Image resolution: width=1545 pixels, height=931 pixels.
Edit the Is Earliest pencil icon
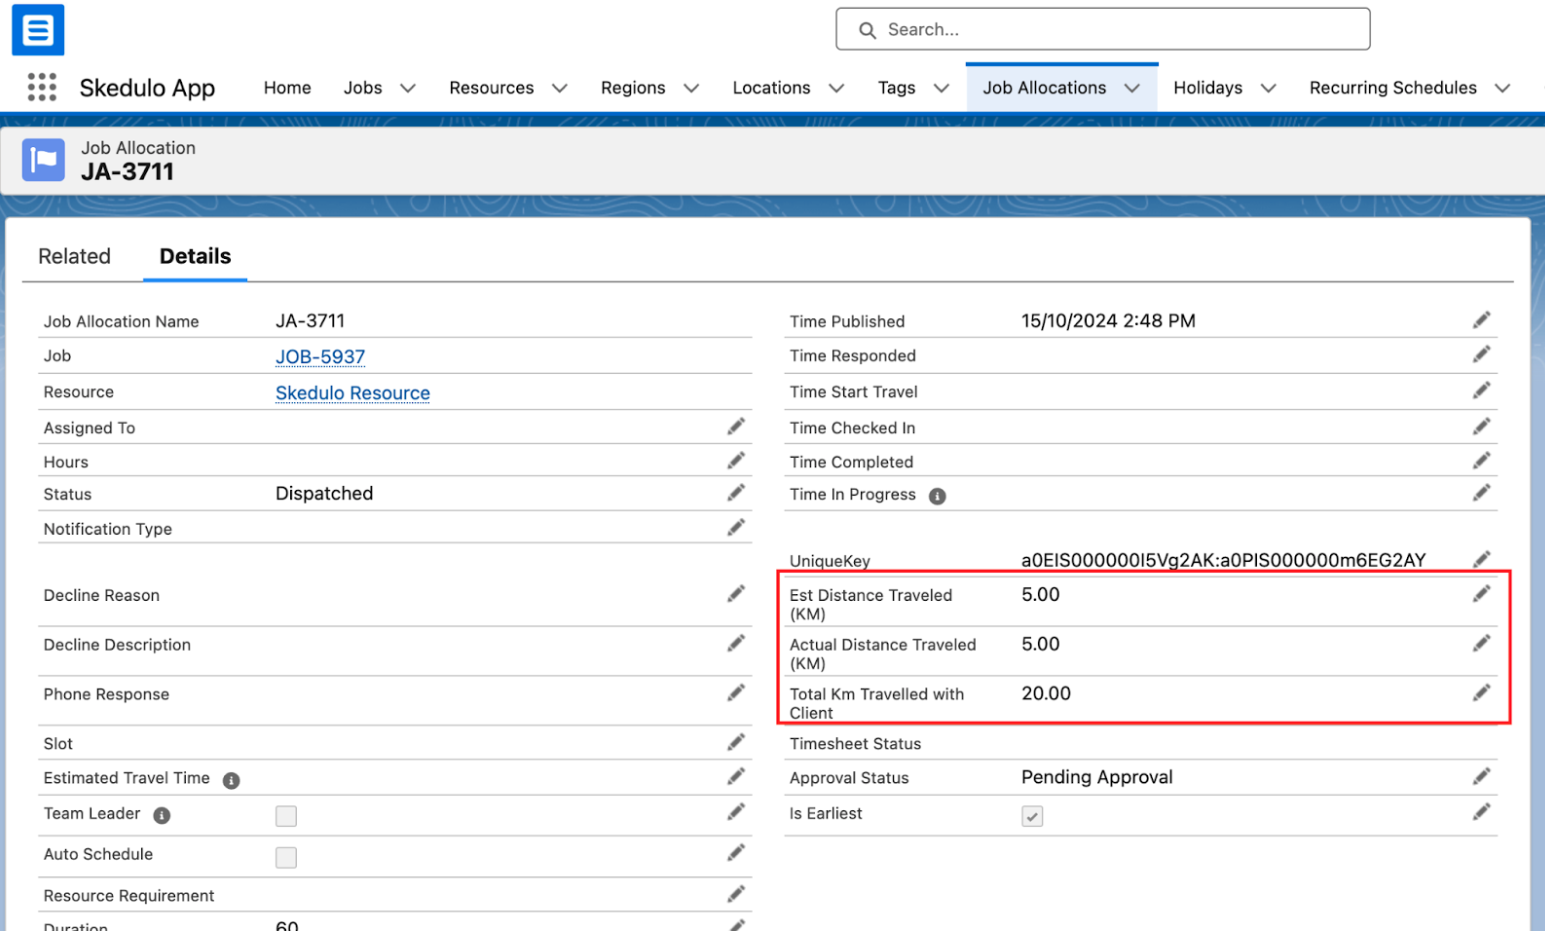click(x=1482, y=812)
